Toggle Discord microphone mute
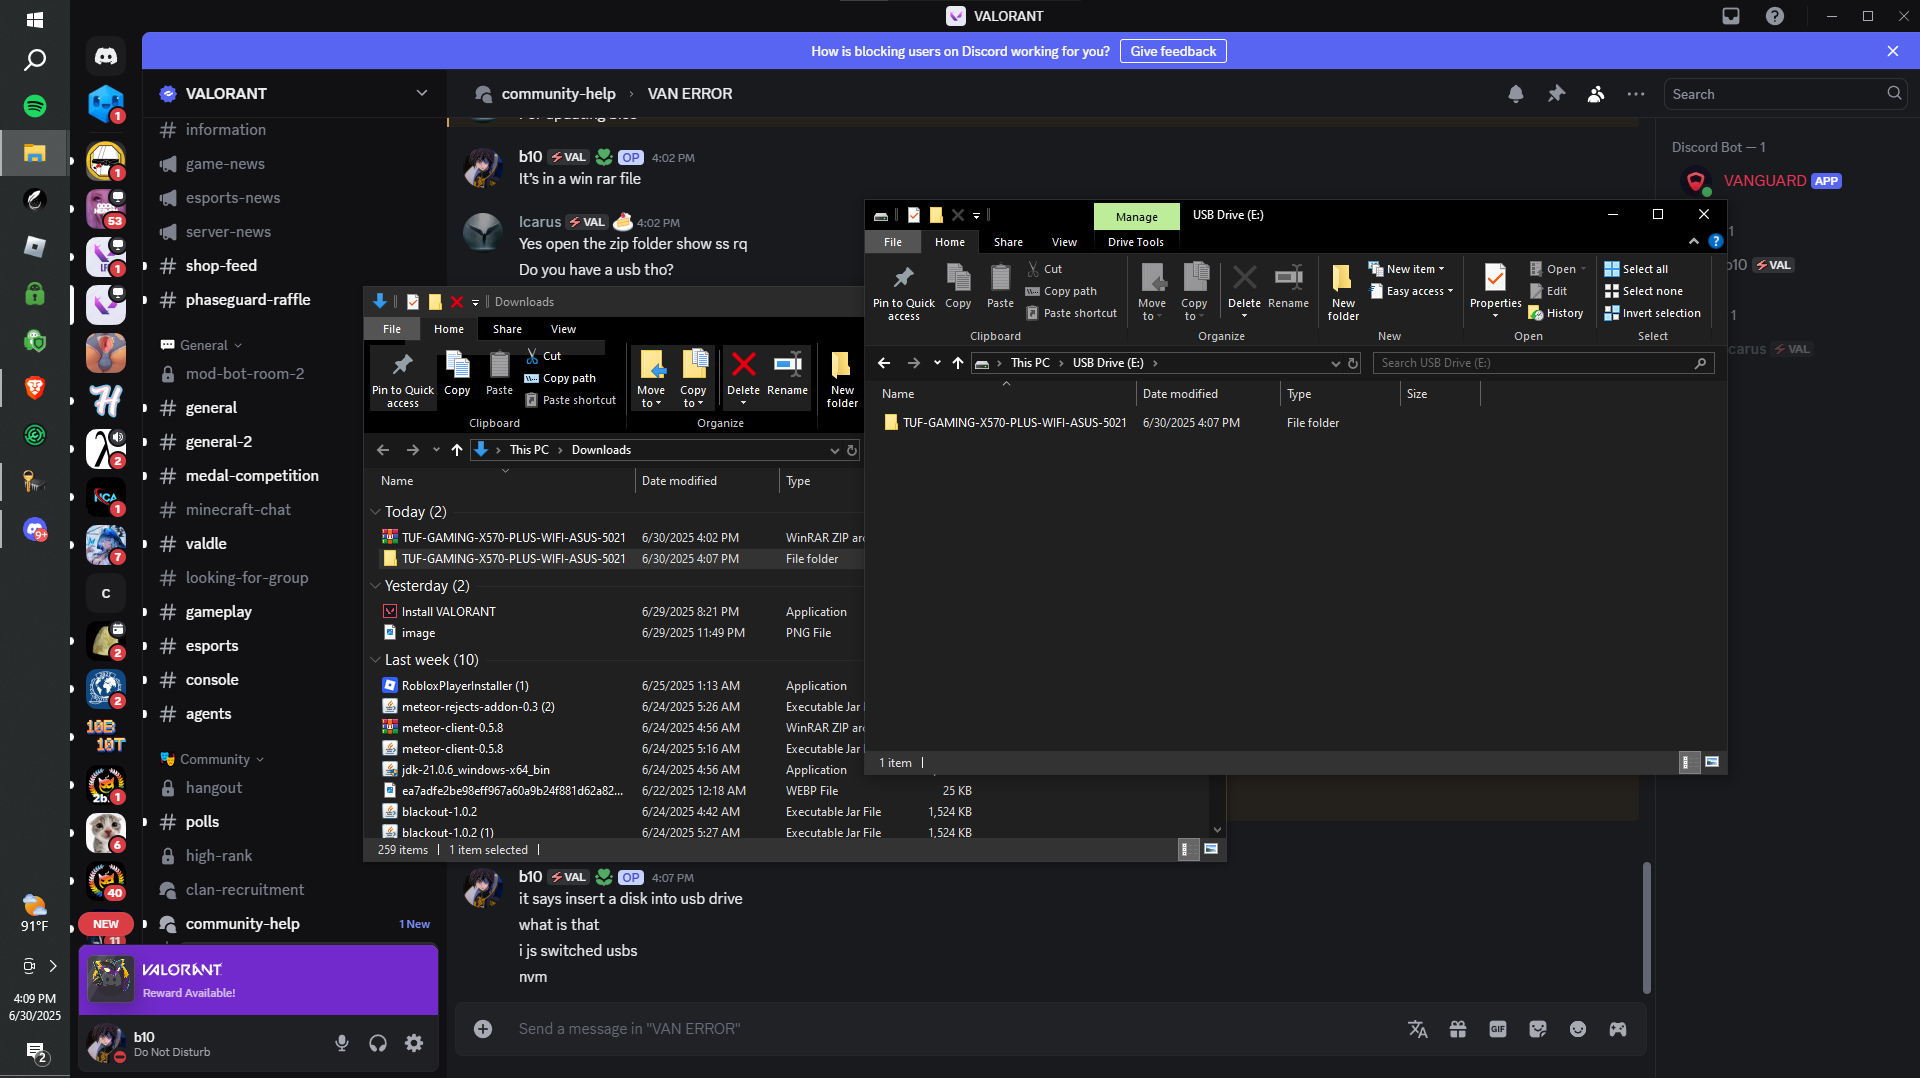 [x=342, y=1043]
